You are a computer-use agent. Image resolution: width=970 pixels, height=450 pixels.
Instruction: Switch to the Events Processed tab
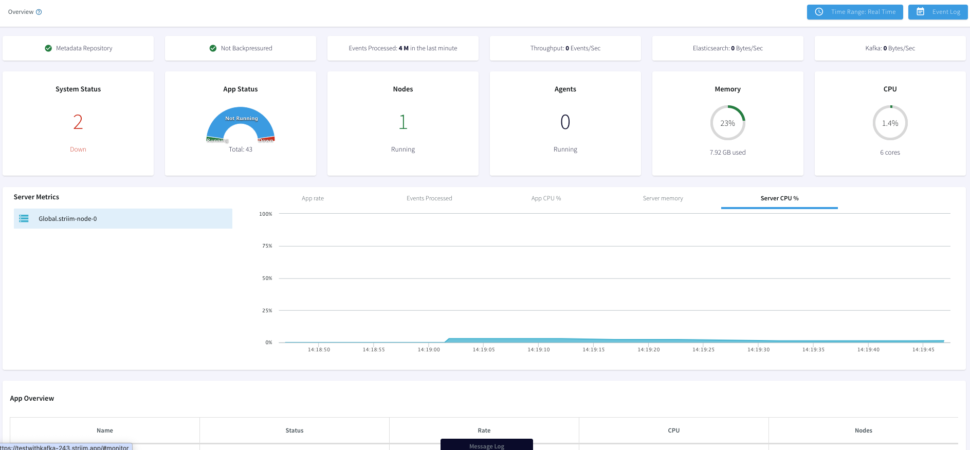tap(429, 198)
